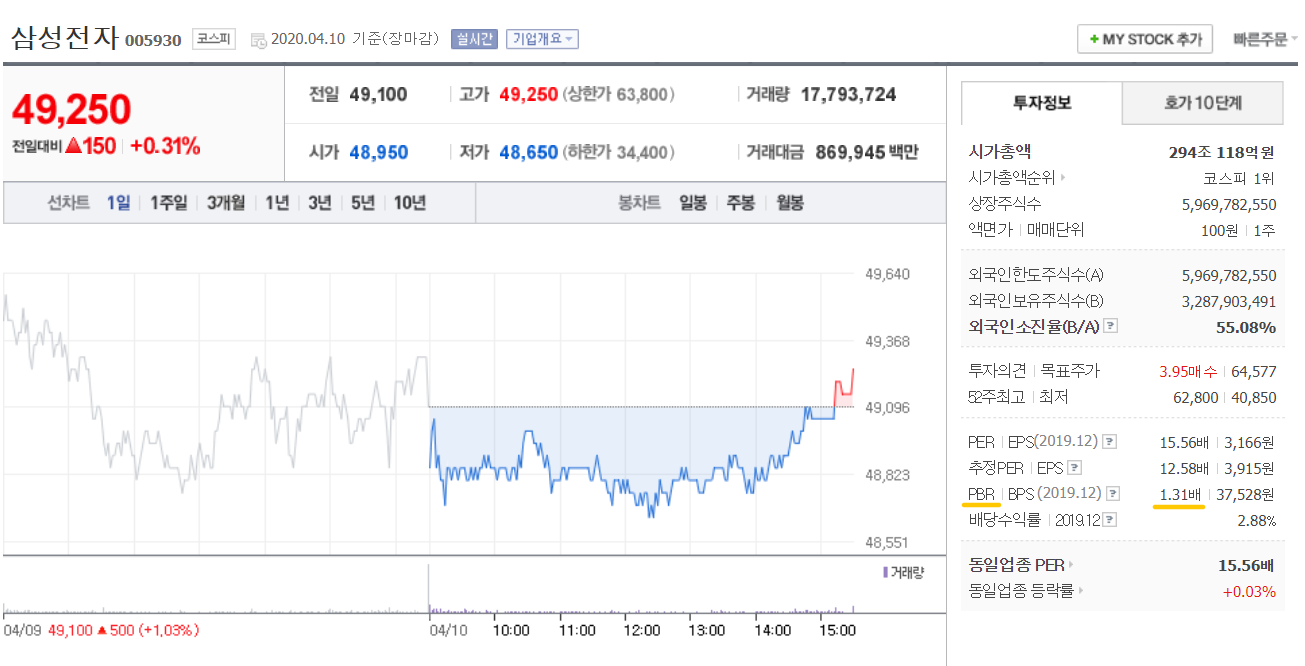Click the dividend yield 2.88%
The image size is (1305, 666).
pos(1257,520)
